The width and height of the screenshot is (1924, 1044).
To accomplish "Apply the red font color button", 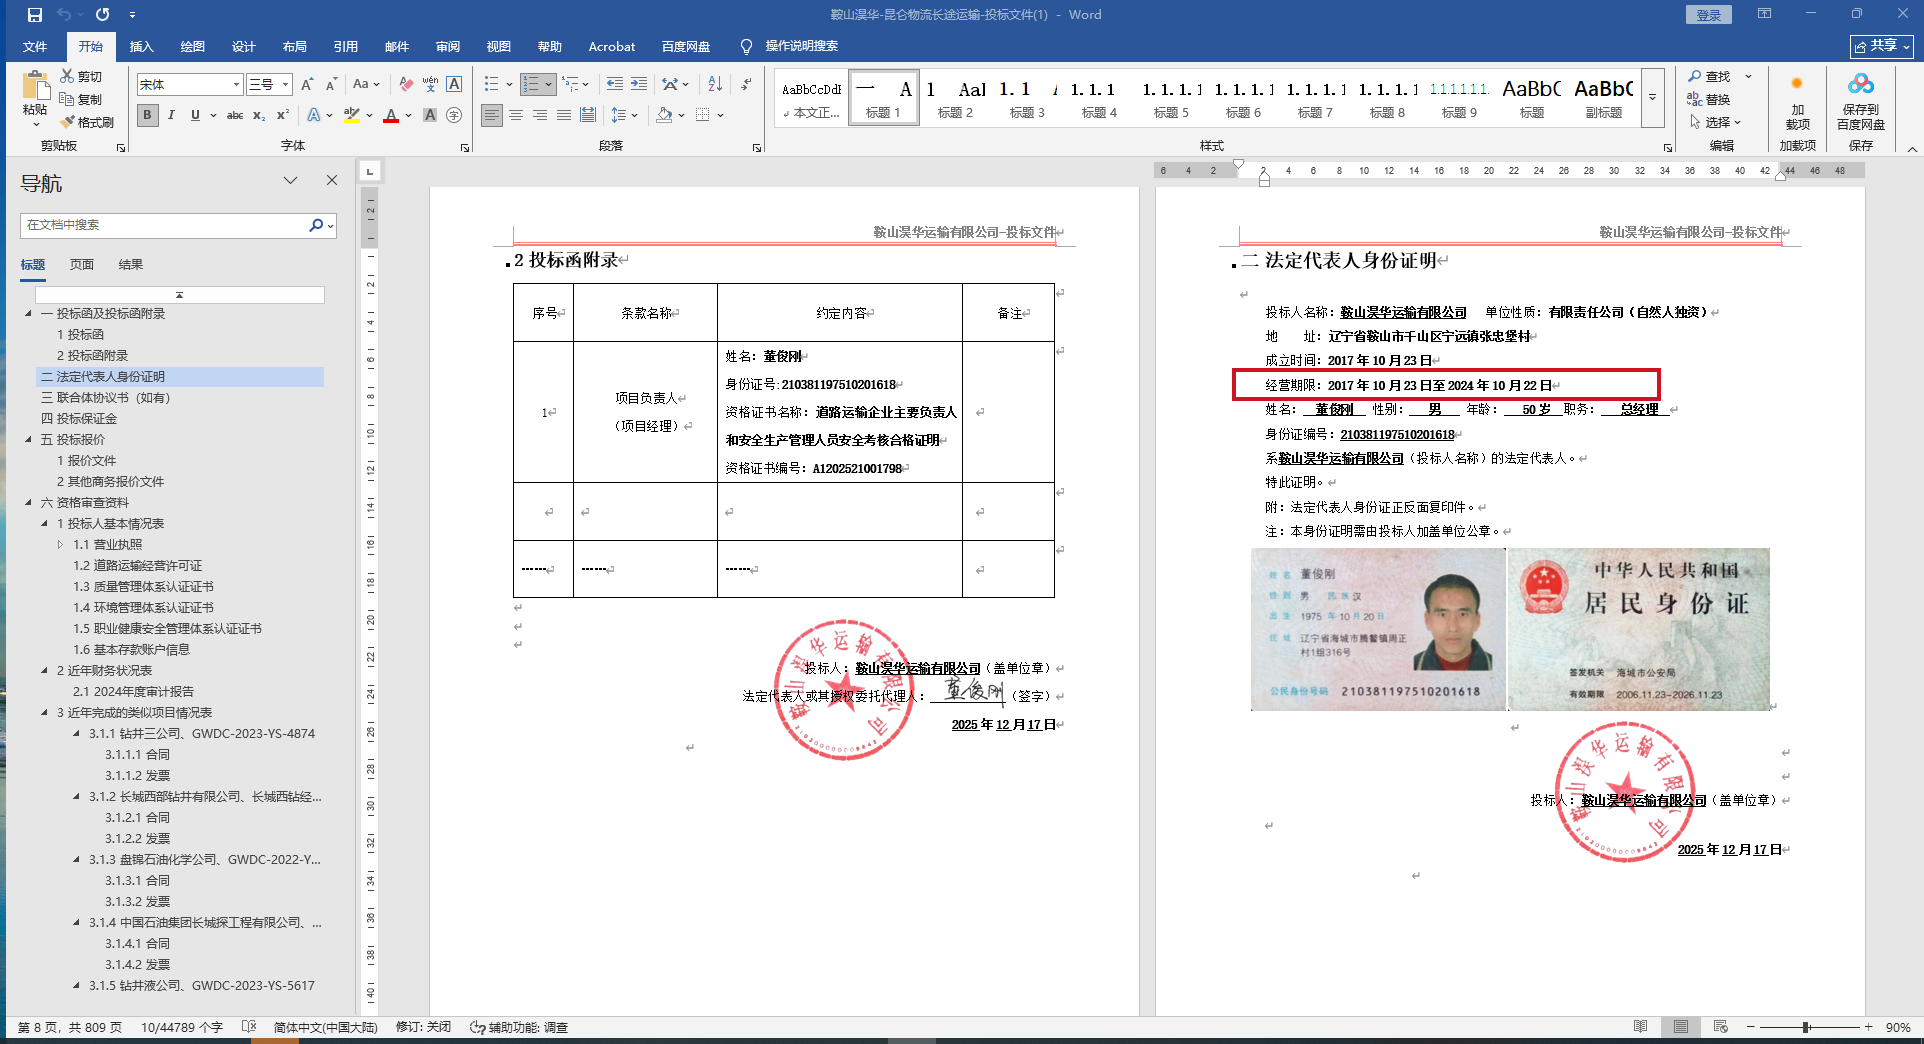I will 391,115.
